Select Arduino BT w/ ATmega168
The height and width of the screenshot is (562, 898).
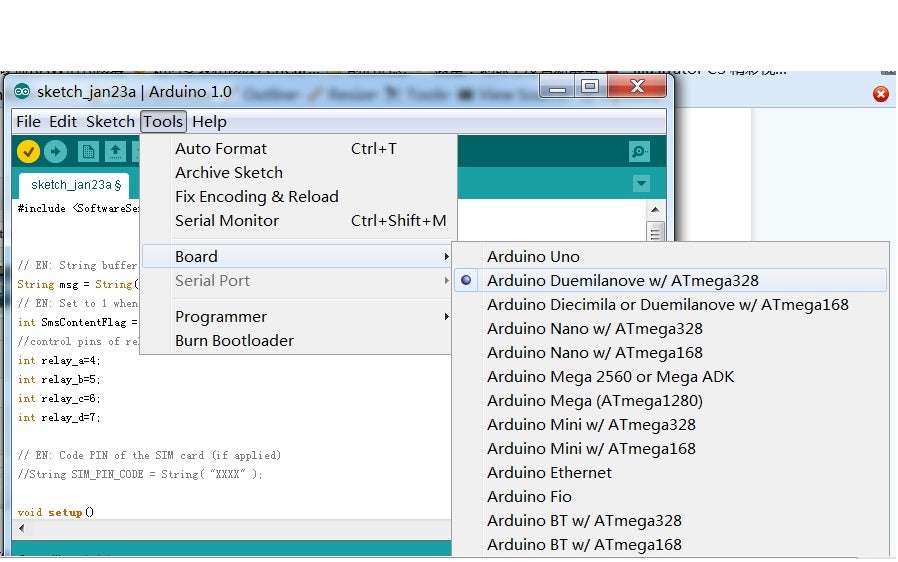click(670, 545)
